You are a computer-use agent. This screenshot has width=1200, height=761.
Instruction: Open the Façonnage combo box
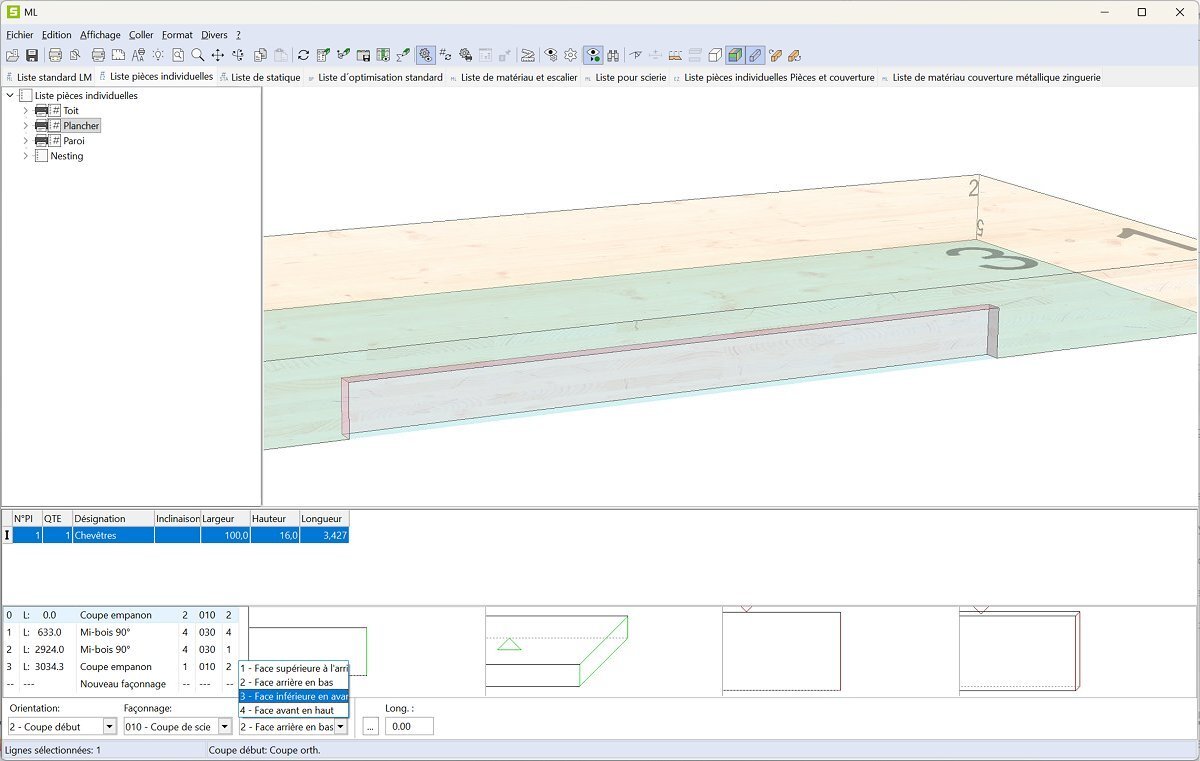(224, 727)
